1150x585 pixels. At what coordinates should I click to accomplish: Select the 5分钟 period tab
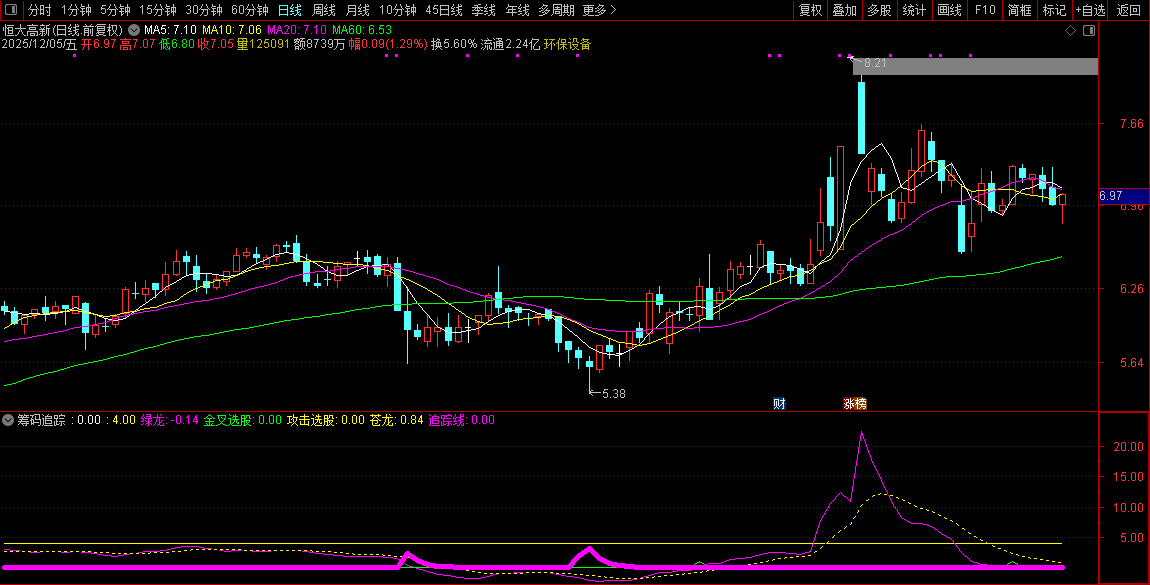click(115, 10)
